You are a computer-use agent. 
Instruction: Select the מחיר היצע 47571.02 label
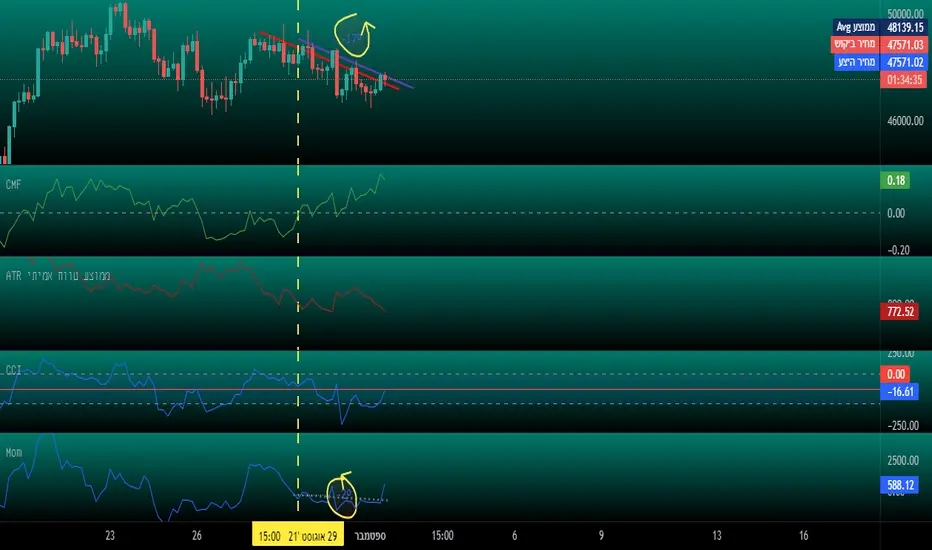point(880,62)
